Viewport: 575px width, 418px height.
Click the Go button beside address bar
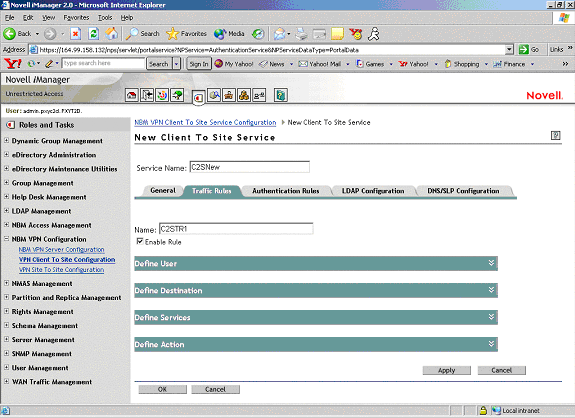pyautogui.click(x=530, y=49)
